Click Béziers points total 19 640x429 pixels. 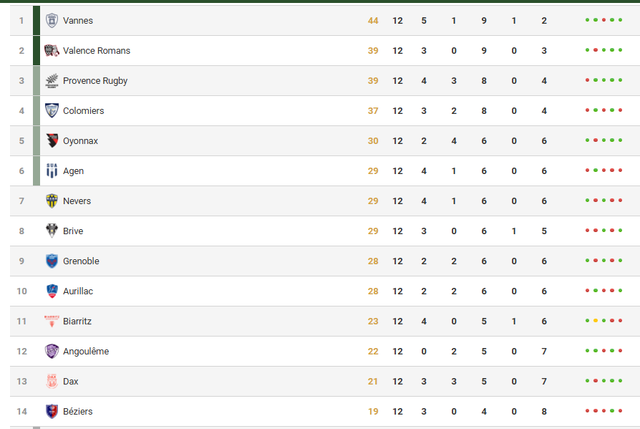373,411
